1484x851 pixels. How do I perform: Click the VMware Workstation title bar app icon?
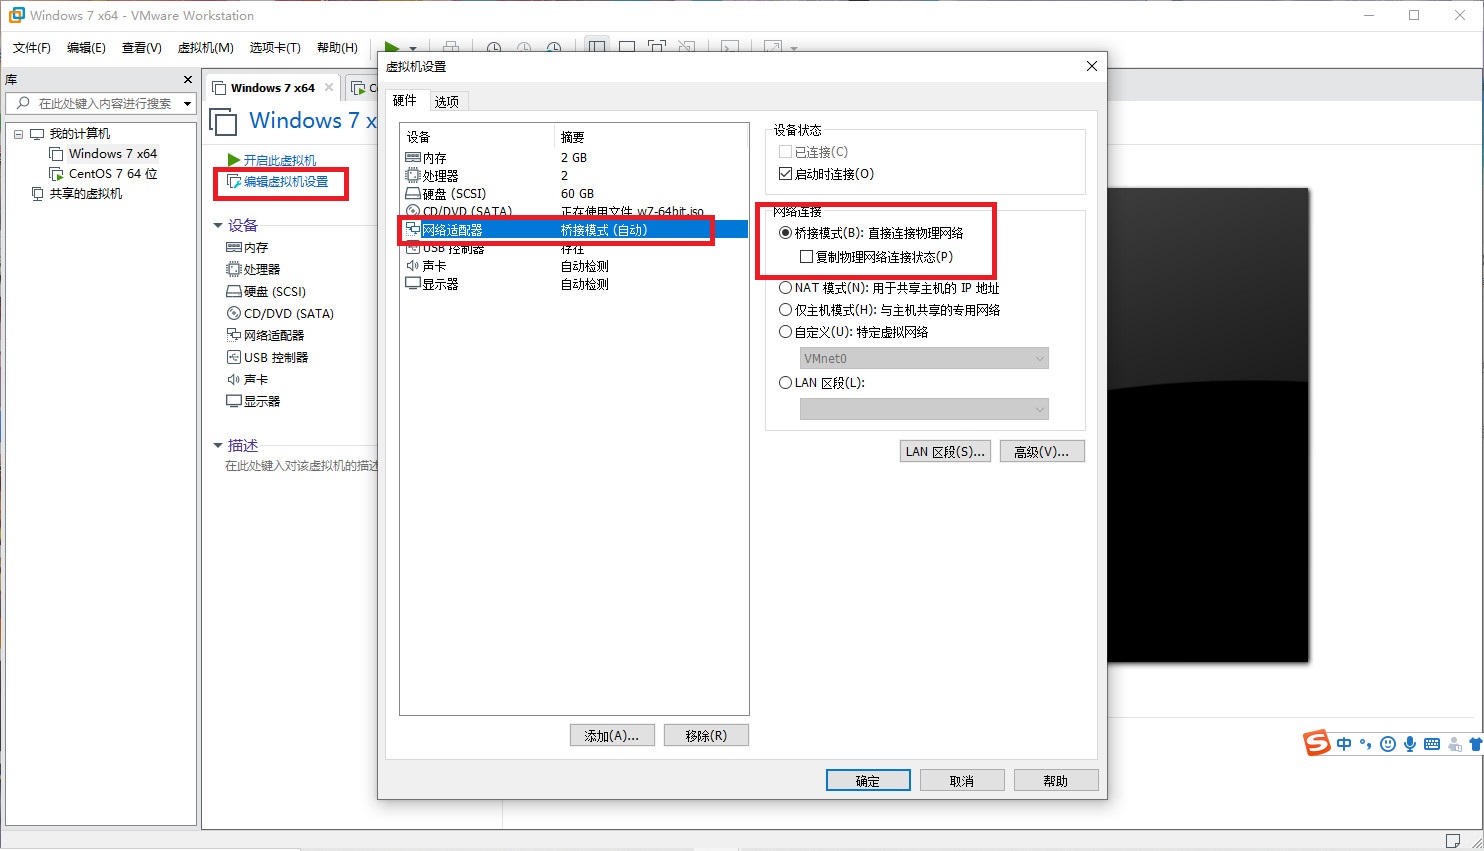16,15
